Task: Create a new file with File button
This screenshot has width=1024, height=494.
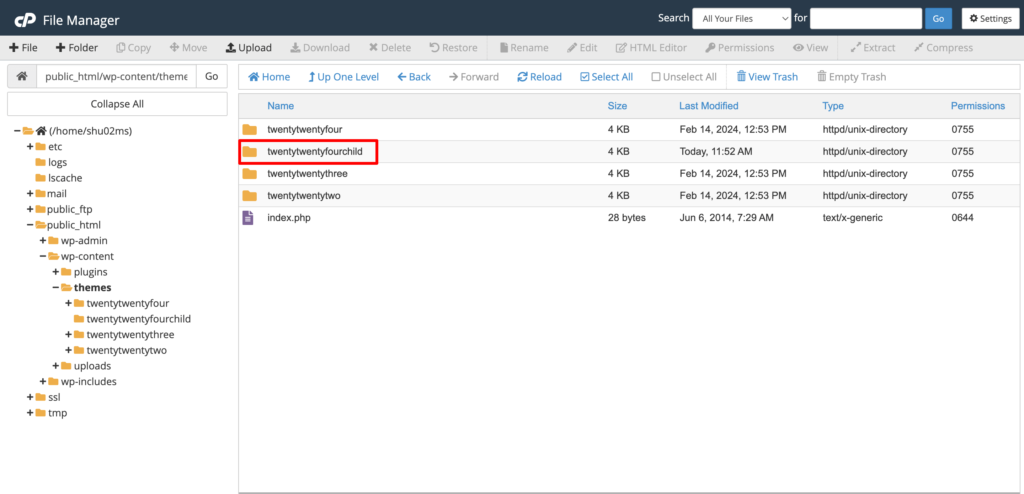Action: pos(24,48)
